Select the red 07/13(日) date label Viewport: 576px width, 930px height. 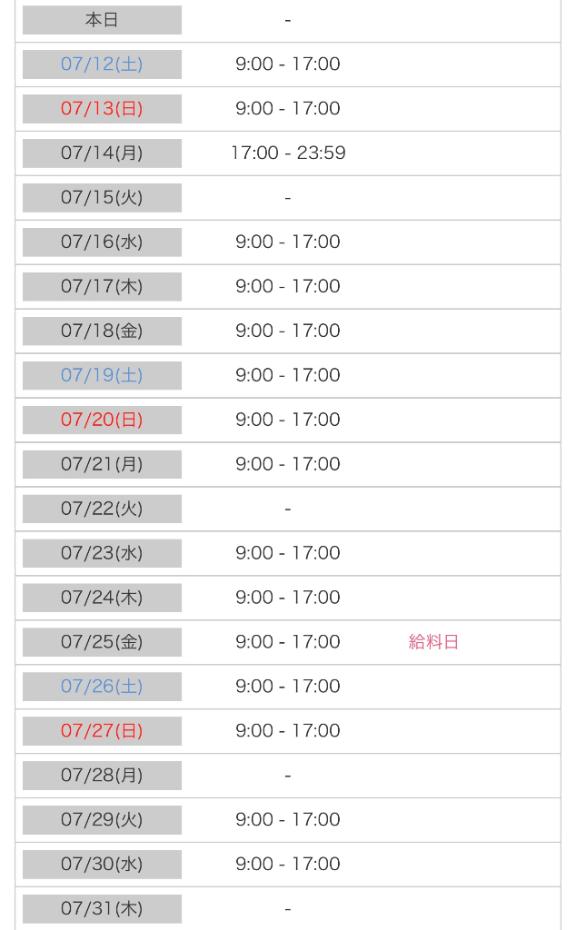point(102,109)
